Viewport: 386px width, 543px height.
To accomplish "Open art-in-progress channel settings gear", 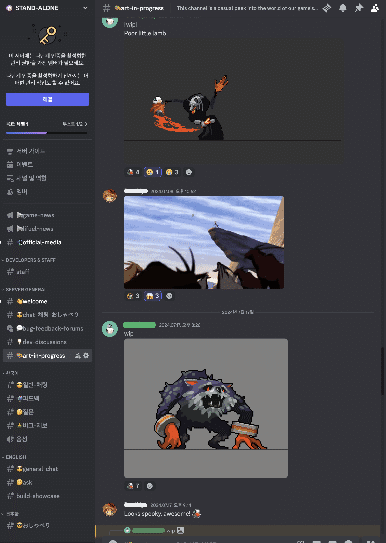I will (86, 355).
